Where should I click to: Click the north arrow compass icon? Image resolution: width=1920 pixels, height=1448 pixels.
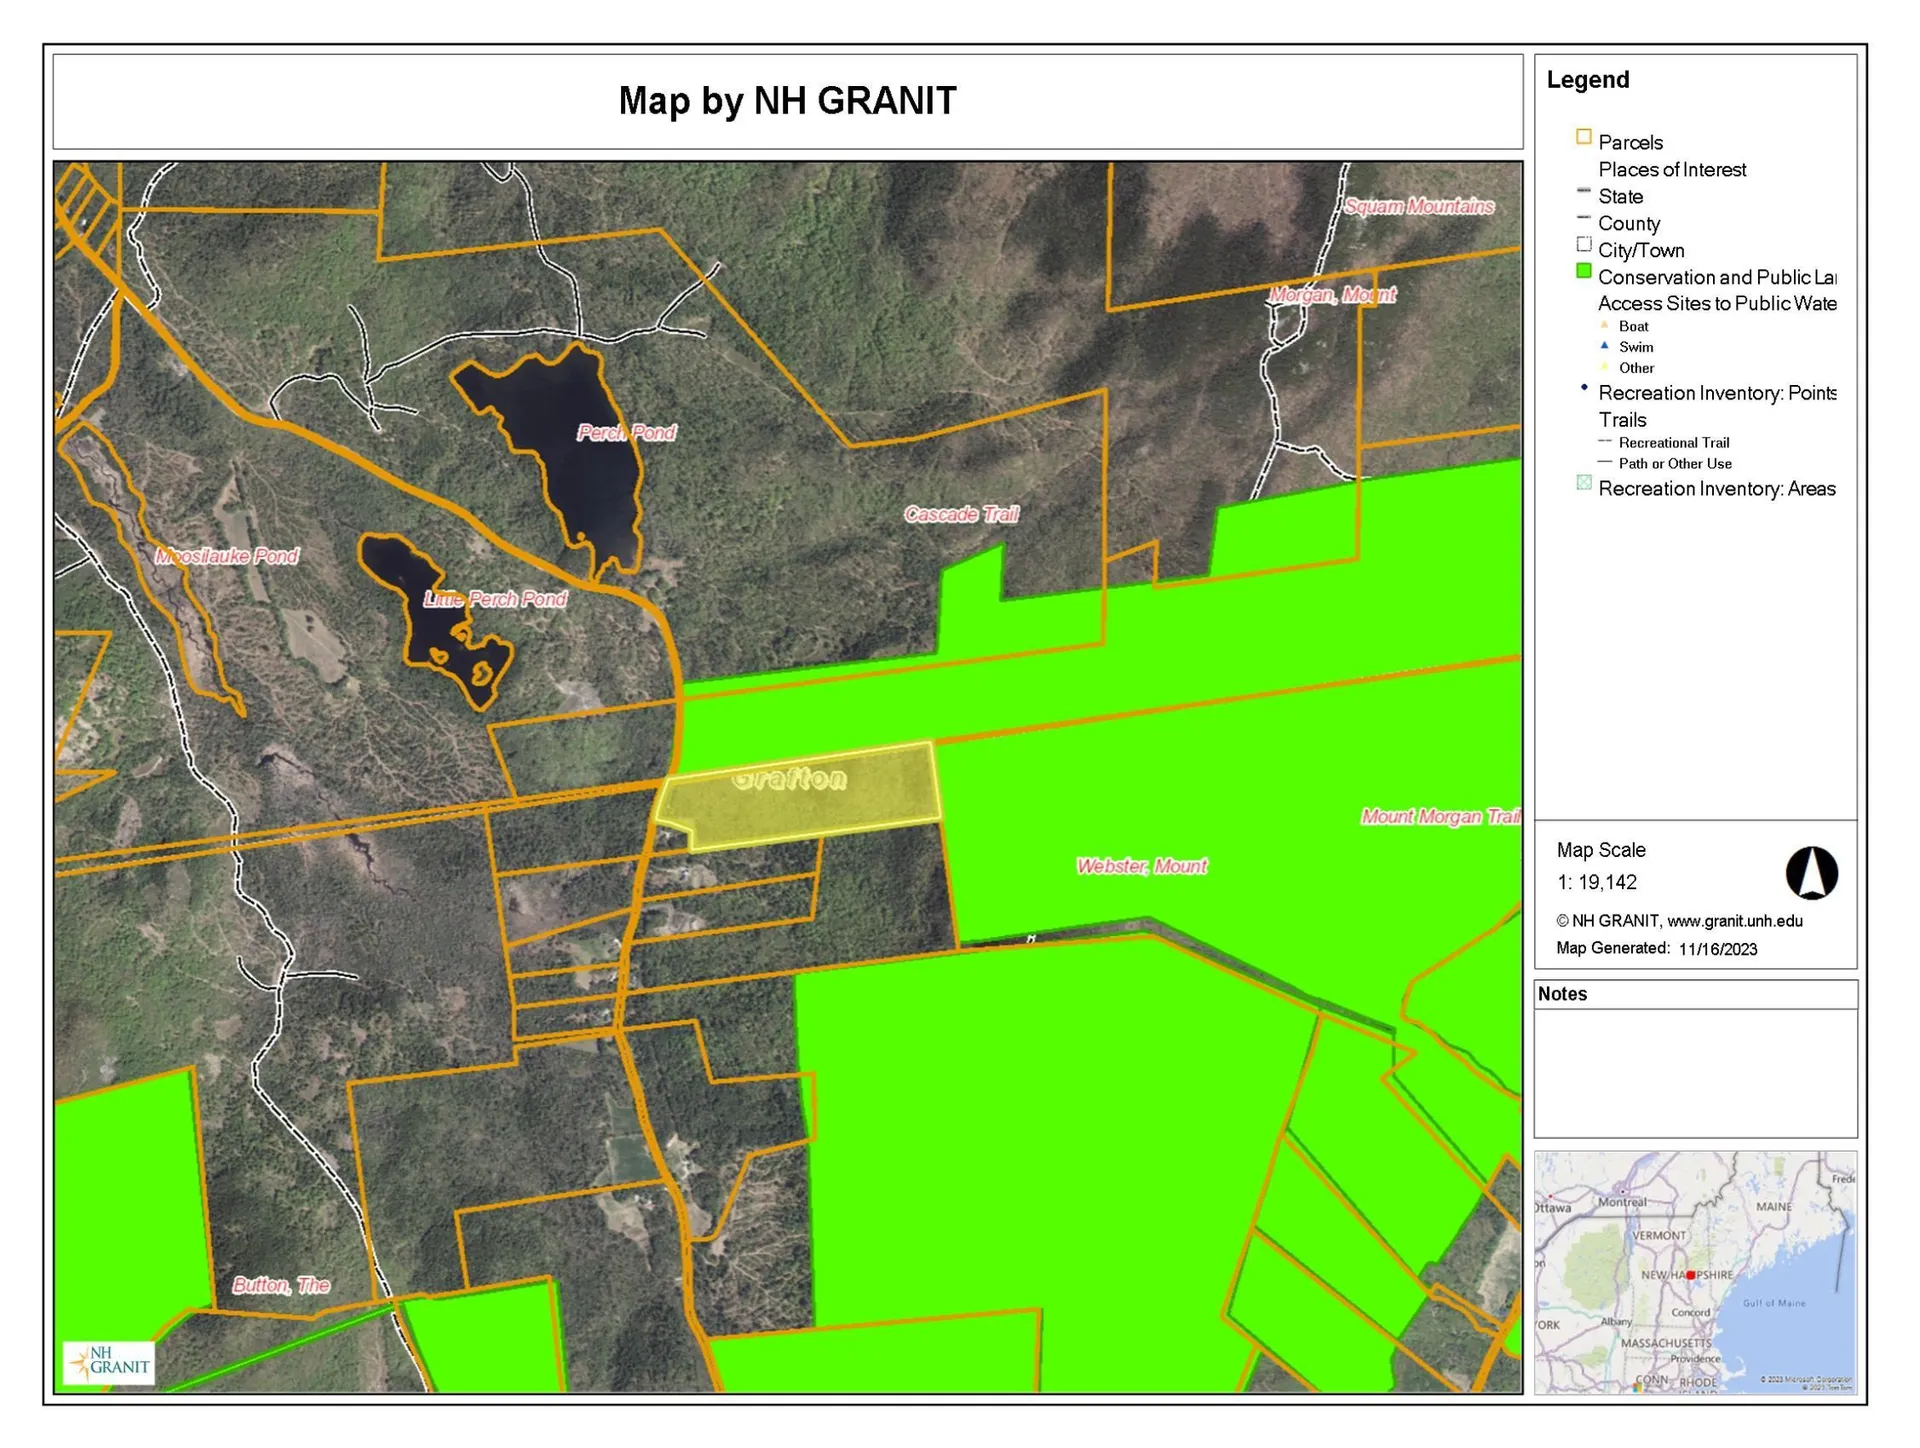pyautogui.click(x=1811, y=873)
